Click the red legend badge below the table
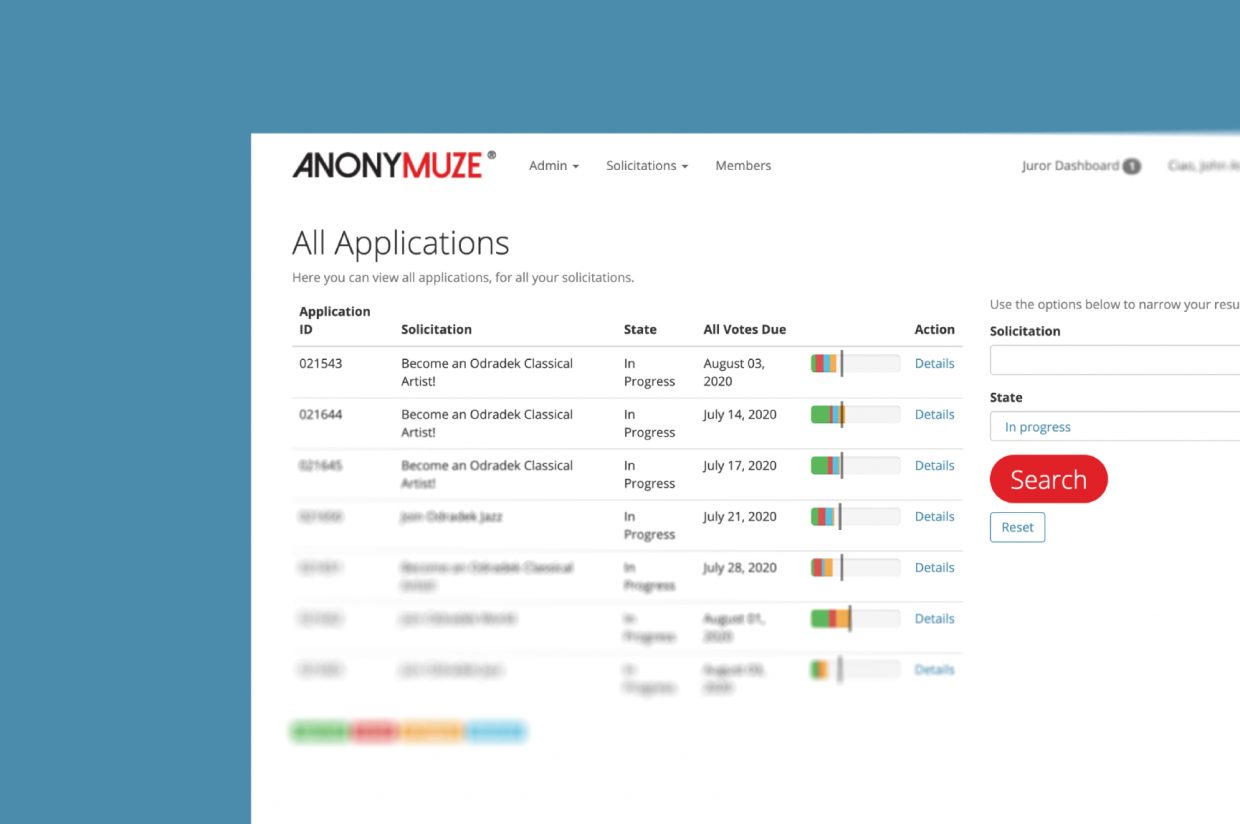This screenshot has height=824, width=1240. [374, 732]
